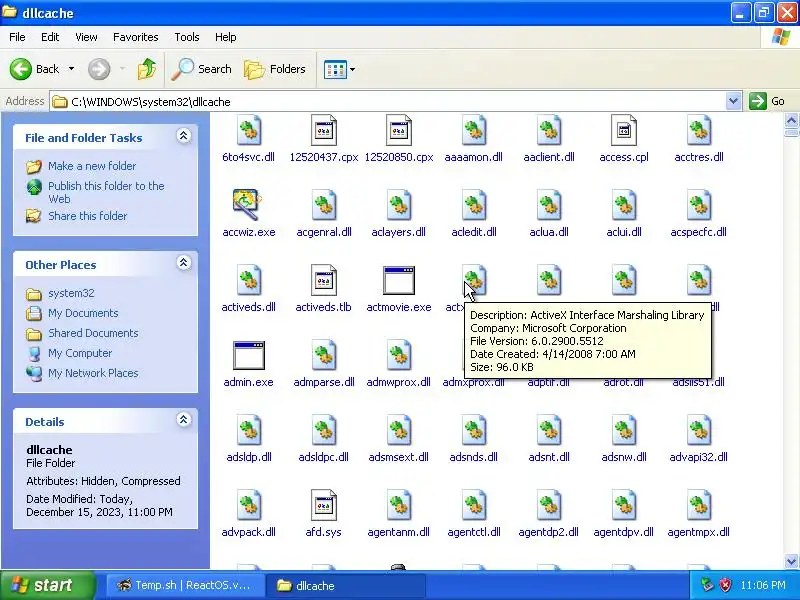Open the File menu
The image size is (800, 600).
pyautogui.click(x=17, y=37)
